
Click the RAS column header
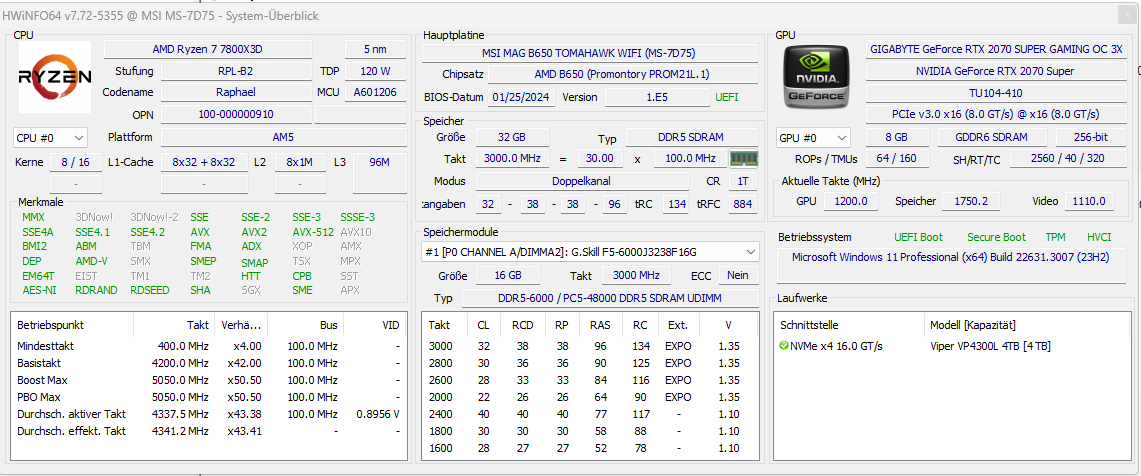[600, 325]
